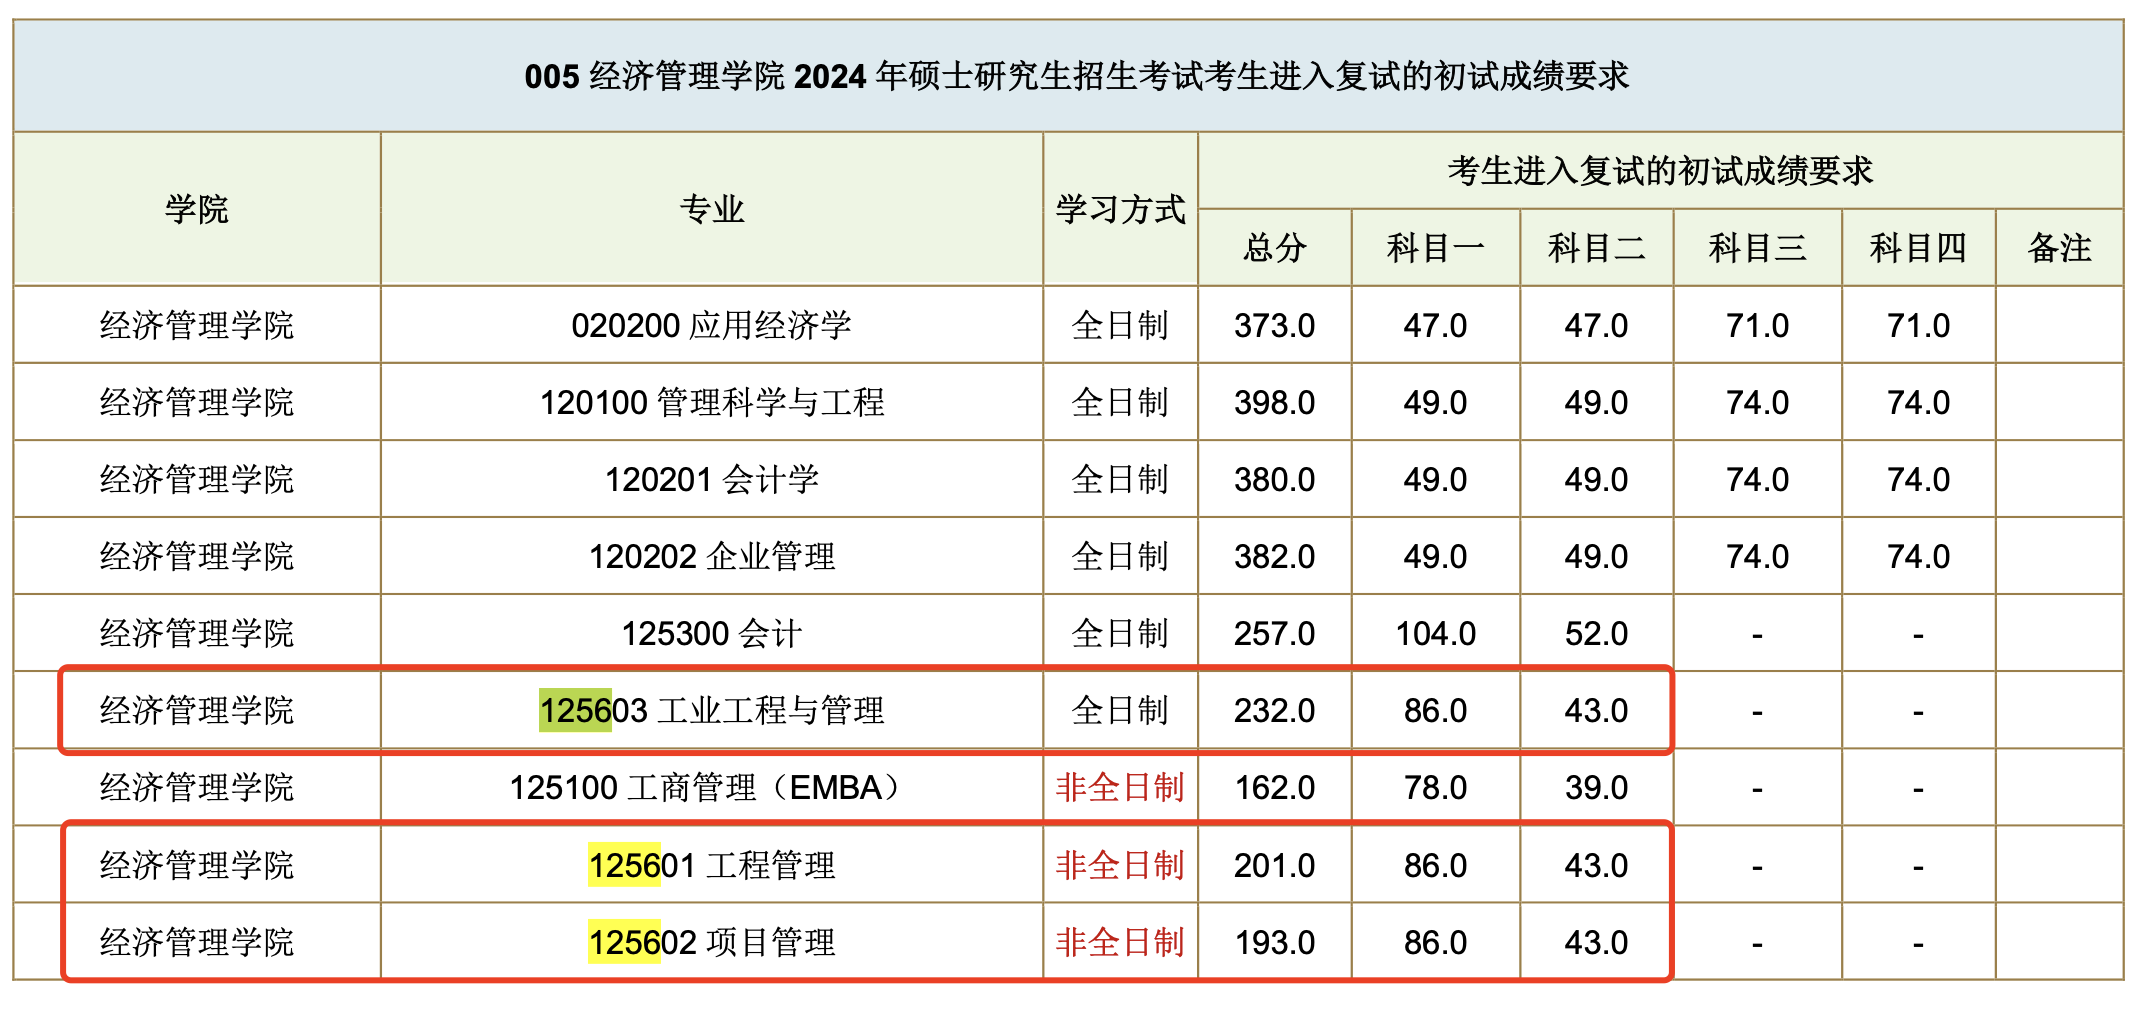Select total score 232.0
The image size is (2148, 1020).
coord(1275,710)
